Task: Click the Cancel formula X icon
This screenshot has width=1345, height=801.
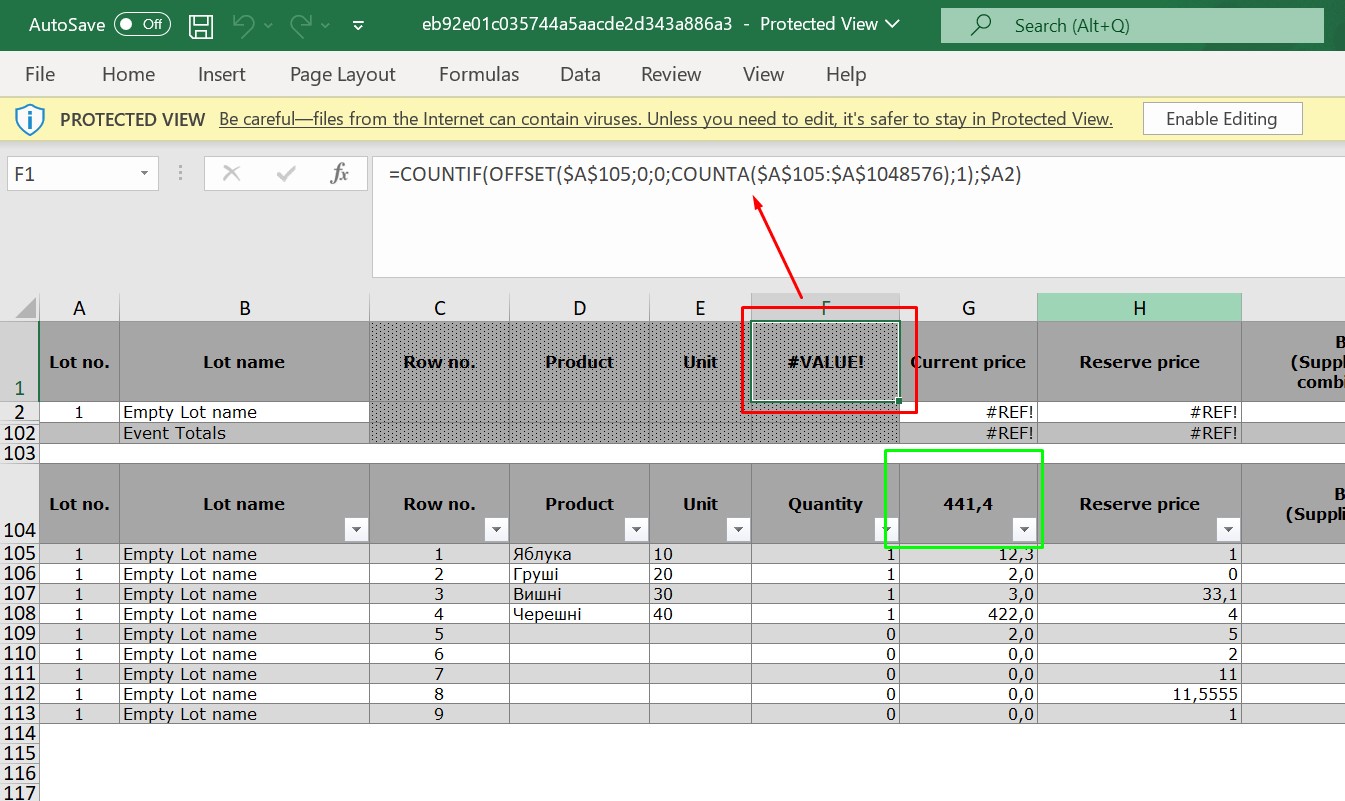Action: [x=232, y=174]
